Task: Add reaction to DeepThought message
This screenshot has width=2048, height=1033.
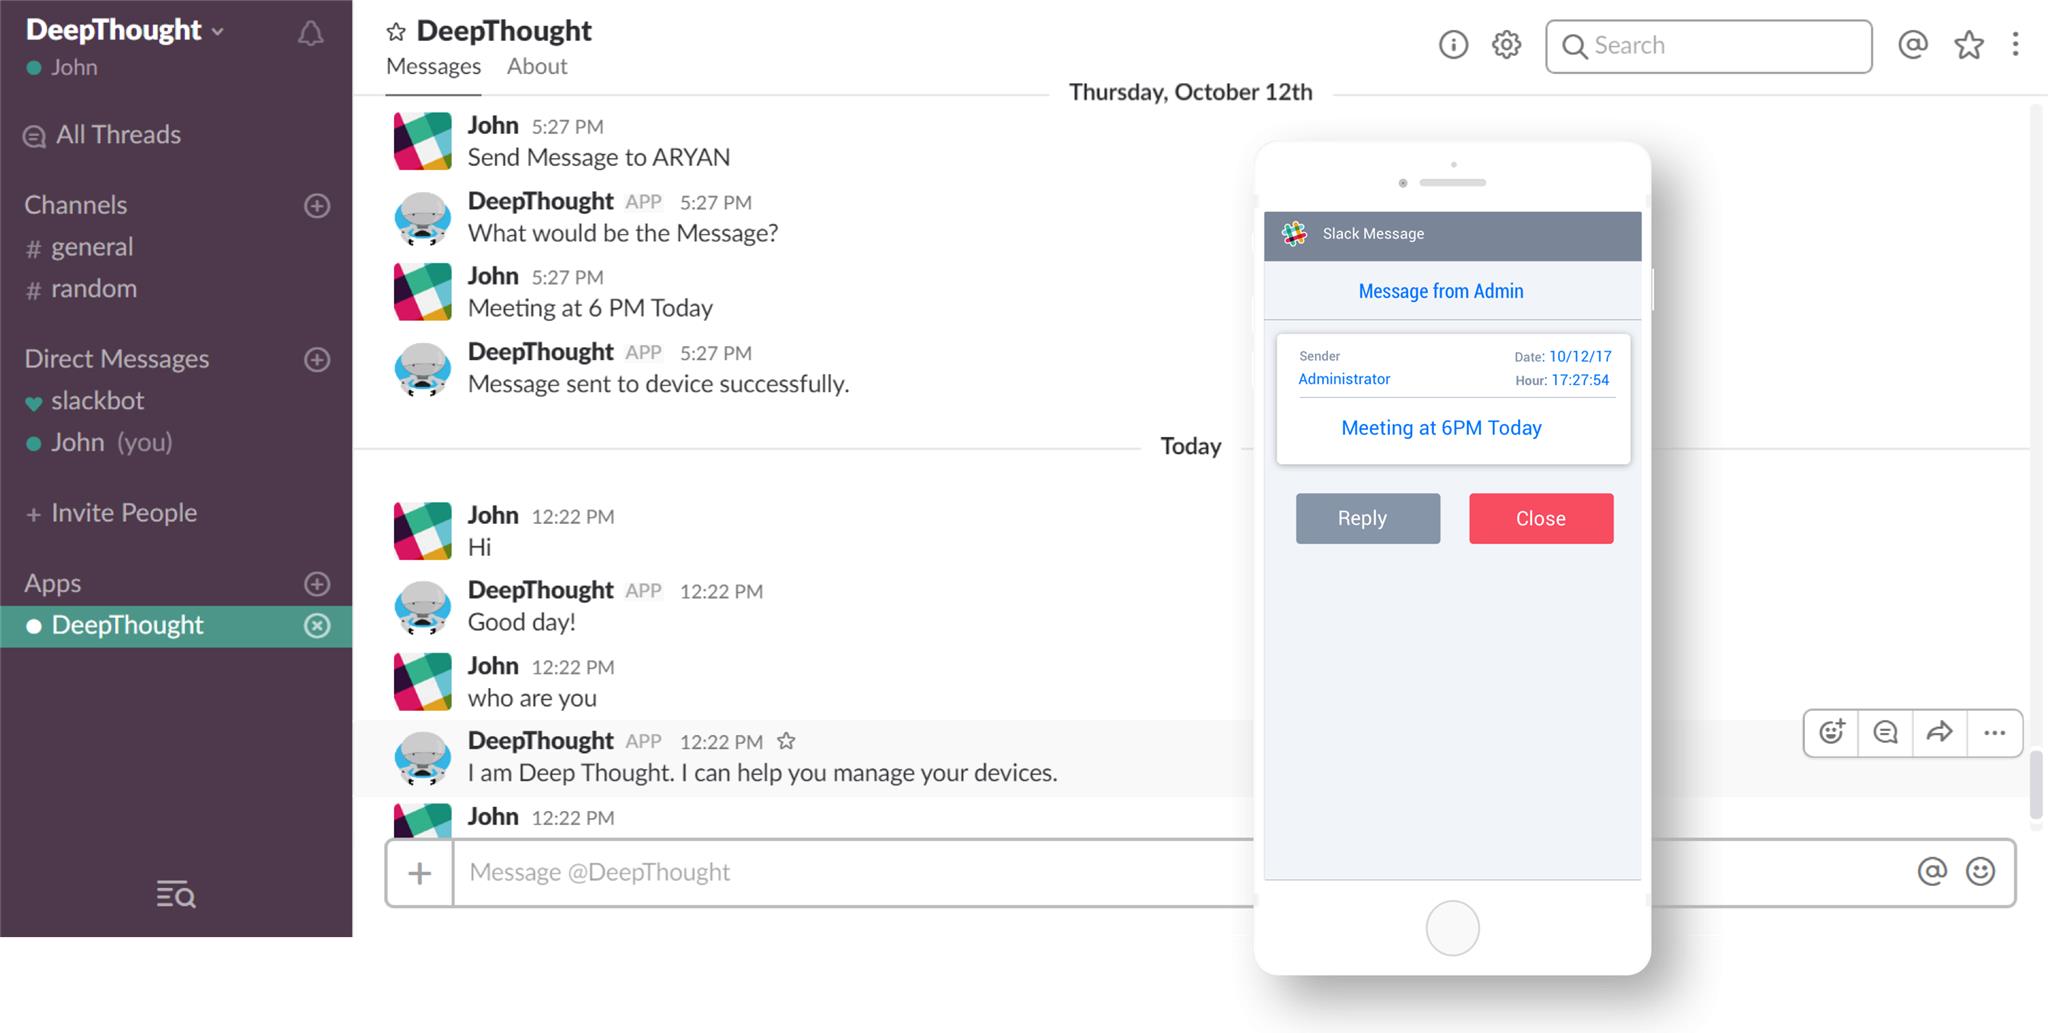Action: pos(1832,733)
